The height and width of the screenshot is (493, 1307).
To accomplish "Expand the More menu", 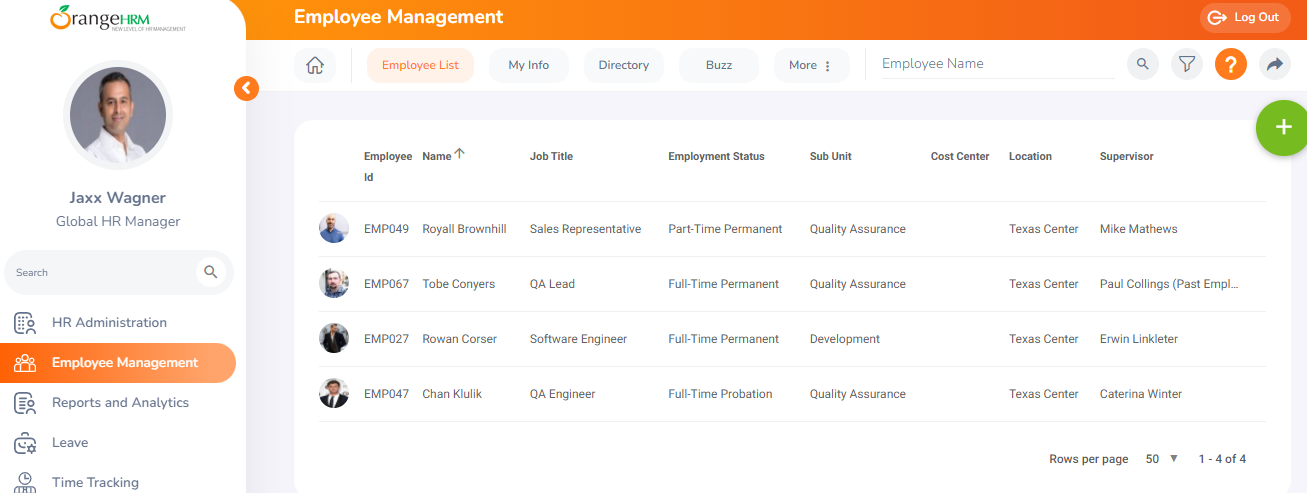I will click(811, 65).
